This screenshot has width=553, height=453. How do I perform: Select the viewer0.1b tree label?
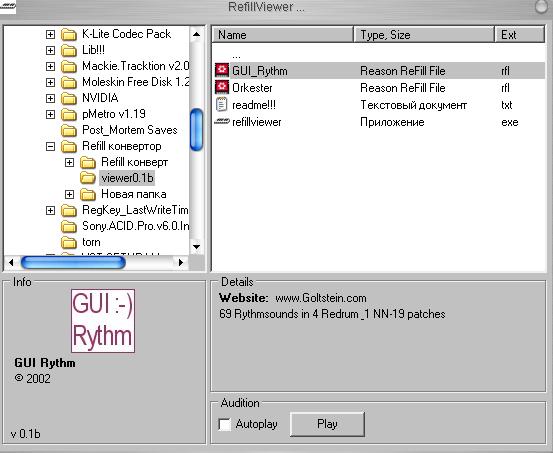[x=127, y=178]
